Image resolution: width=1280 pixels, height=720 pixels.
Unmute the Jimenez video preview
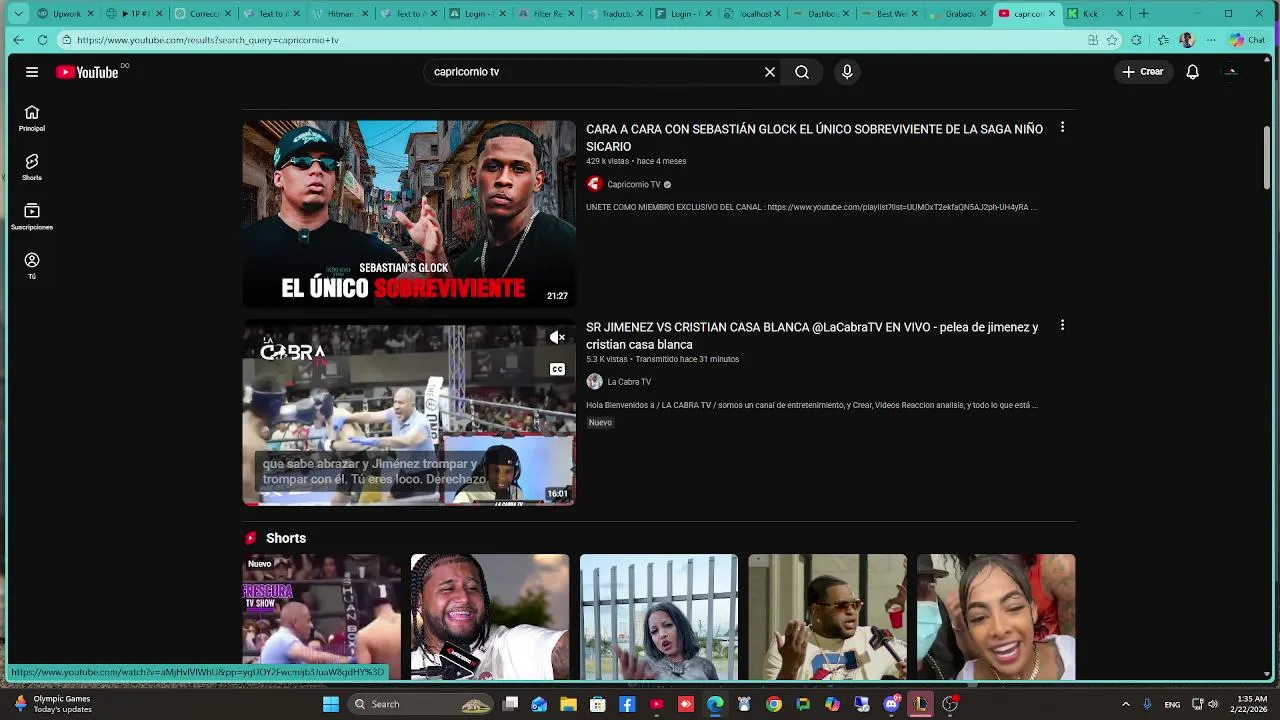557,338
